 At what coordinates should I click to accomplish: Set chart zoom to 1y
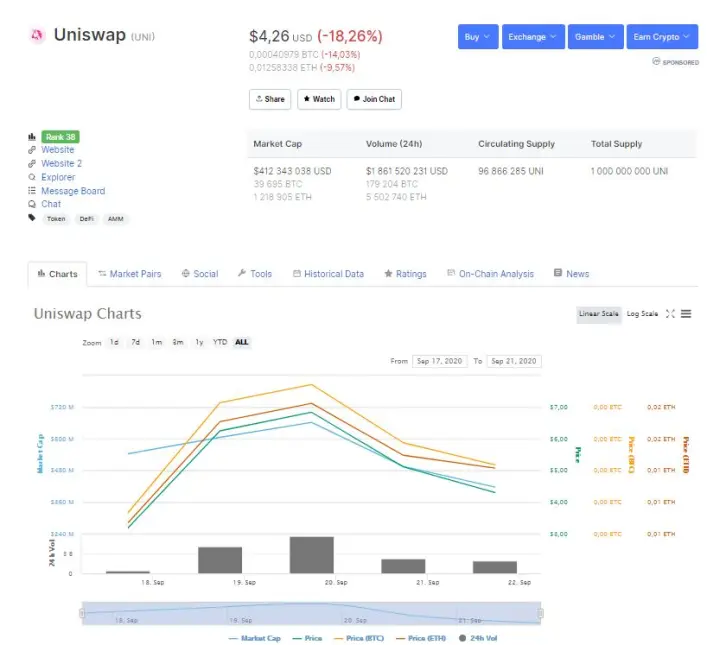coord(199,342)
